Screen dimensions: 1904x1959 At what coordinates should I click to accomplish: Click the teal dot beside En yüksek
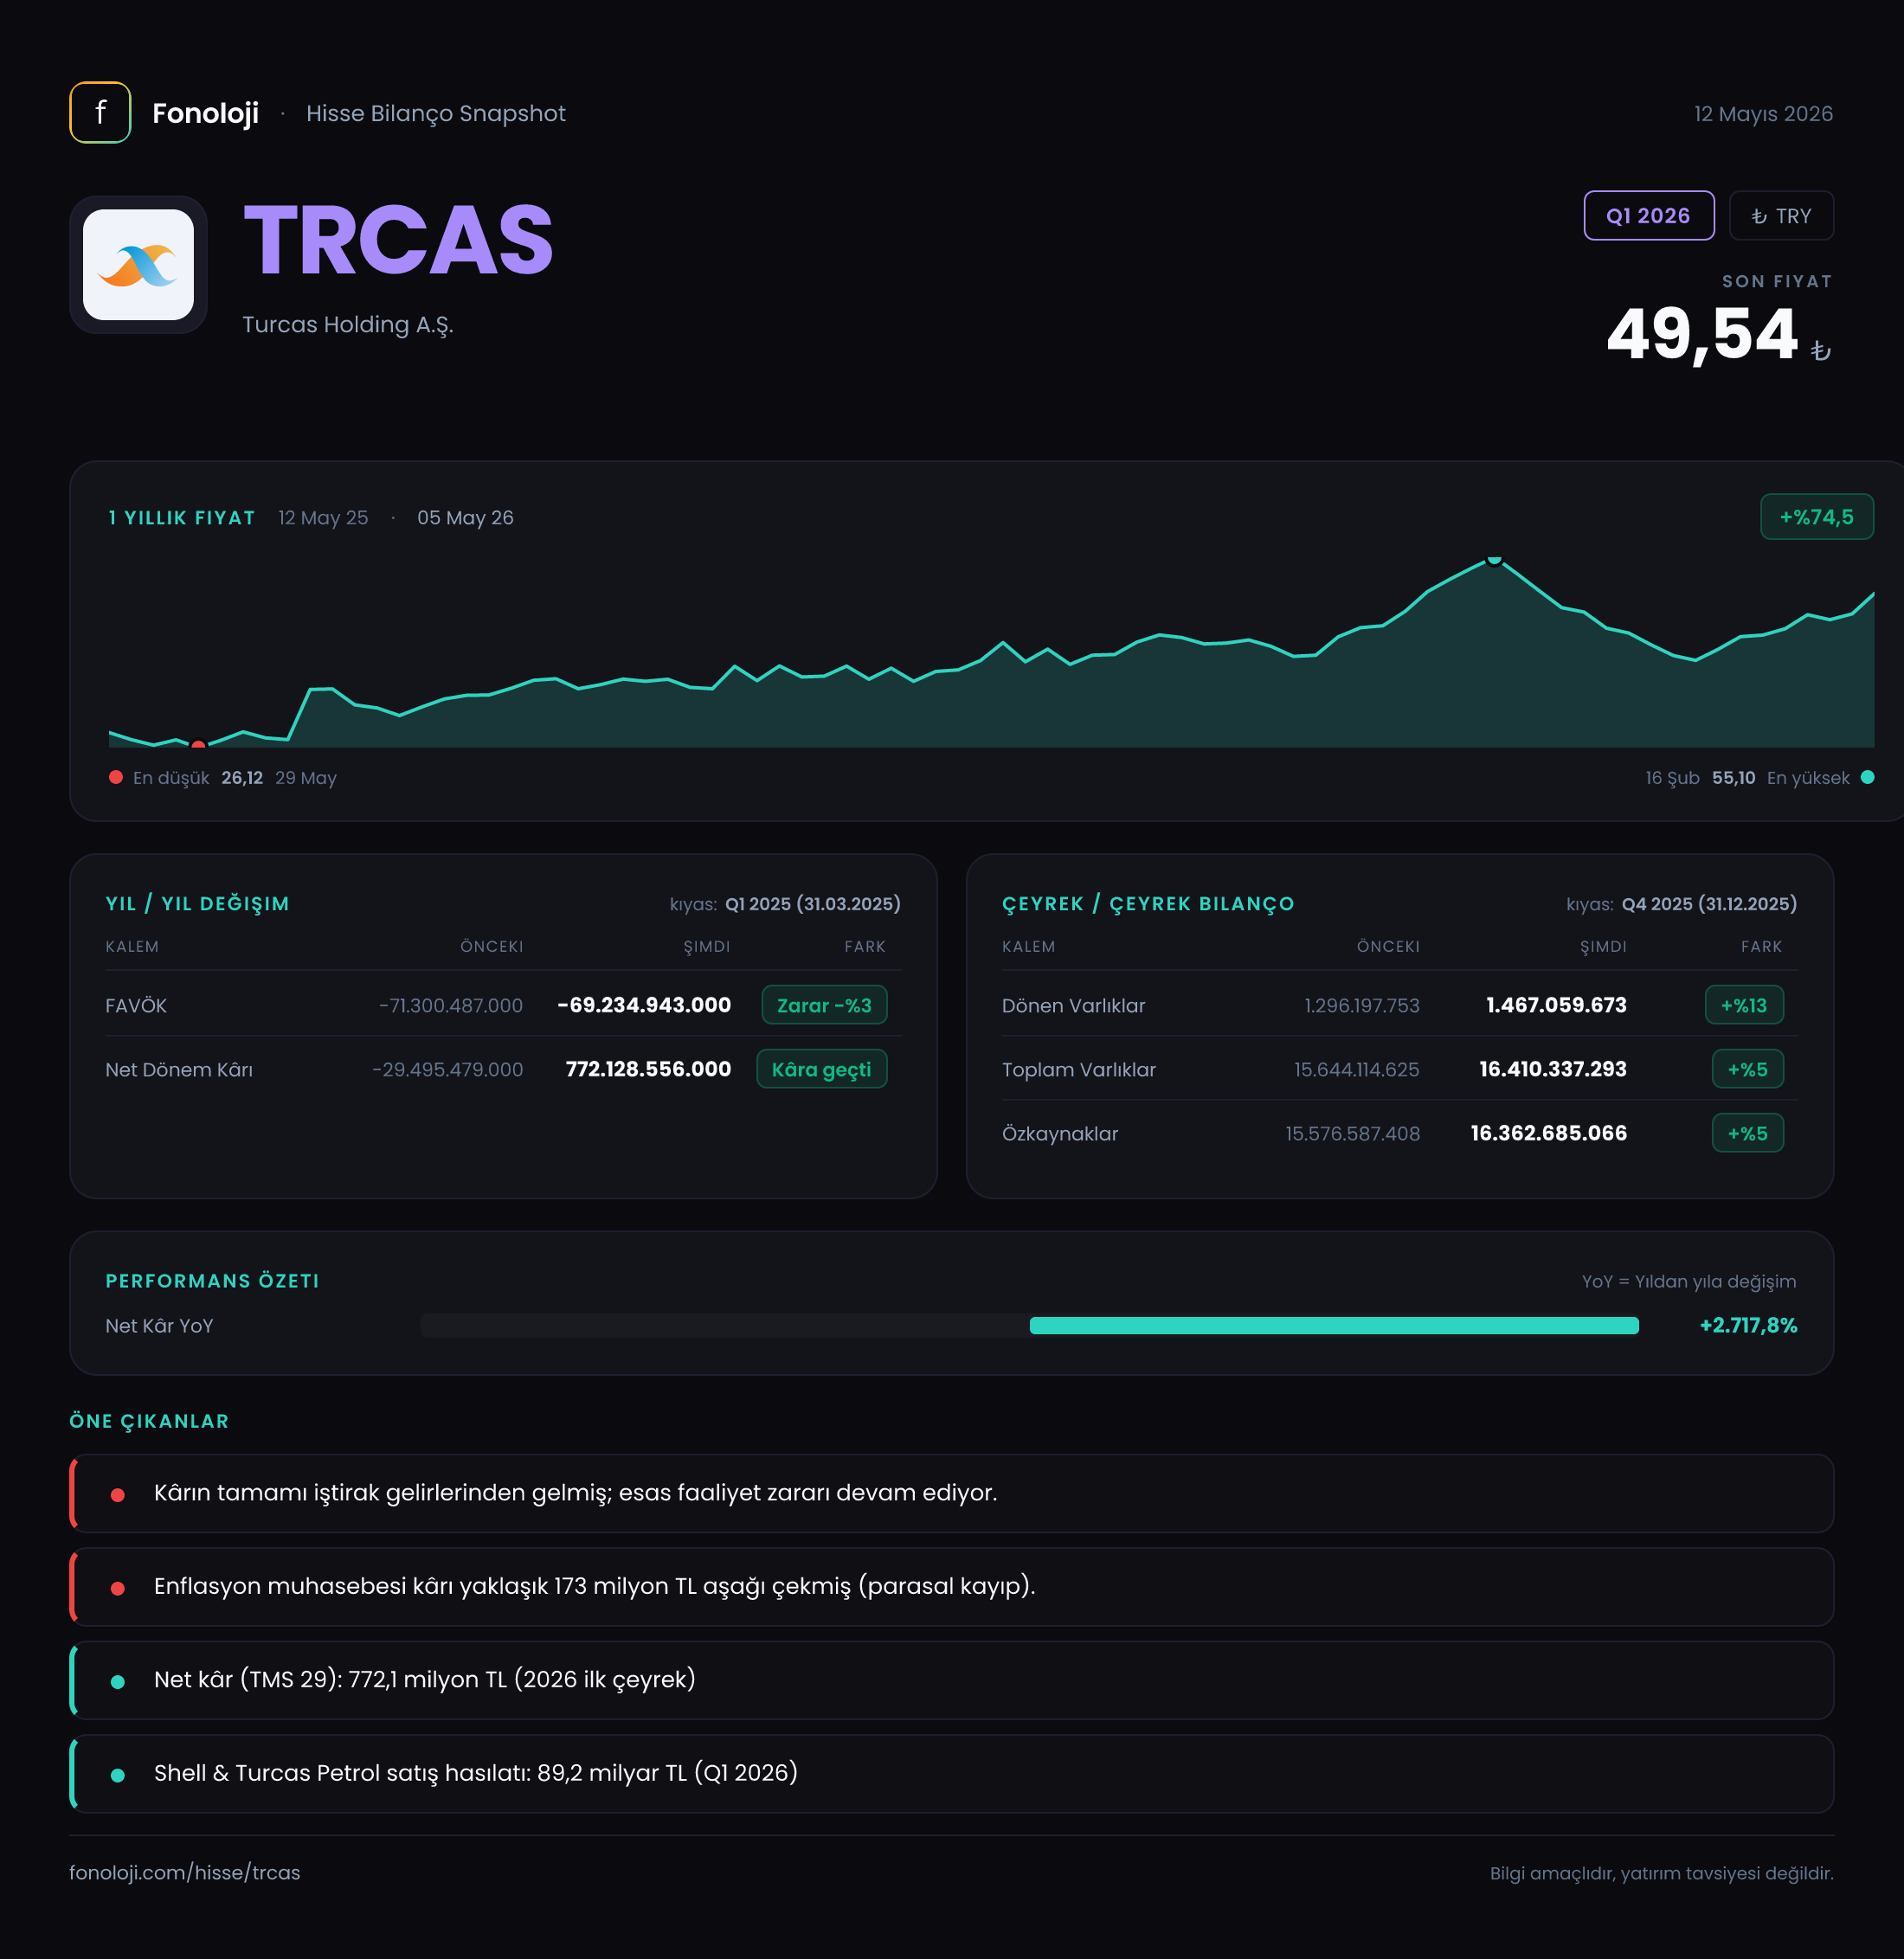click(1866, 777)
